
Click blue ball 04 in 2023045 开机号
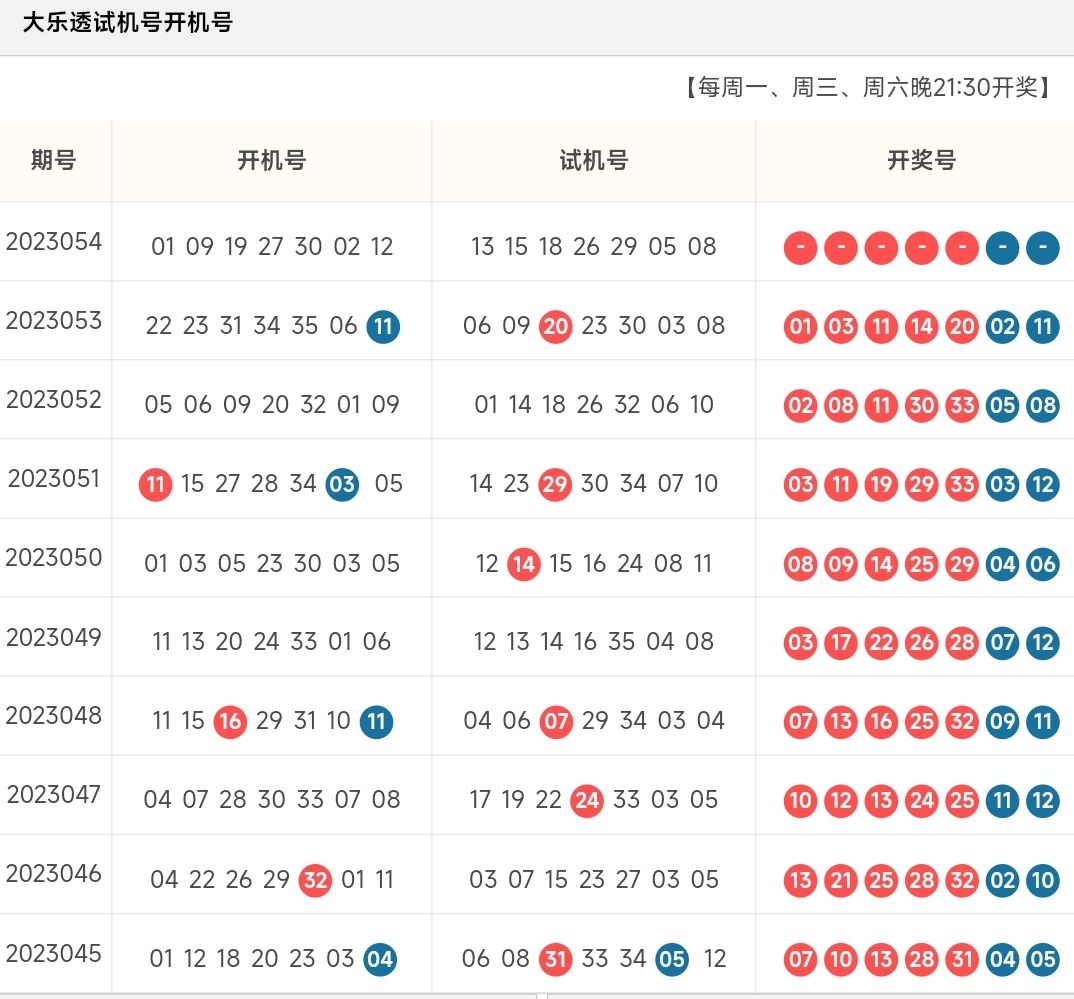pos(380,959)
